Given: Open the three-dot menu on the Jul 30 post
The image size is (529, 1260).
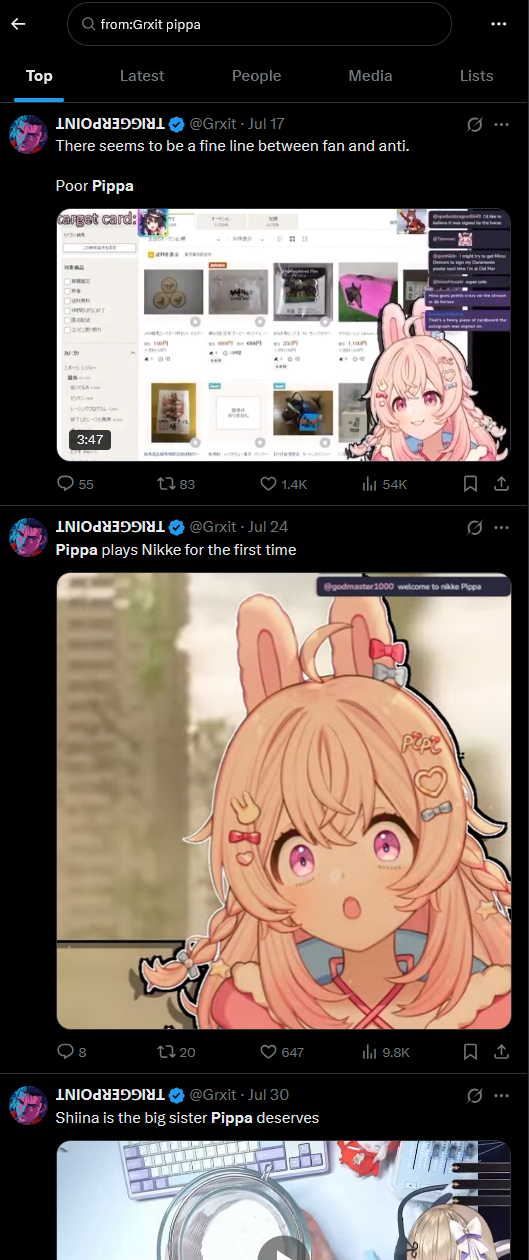Looking at the screenshot, I should point(502,1095).
